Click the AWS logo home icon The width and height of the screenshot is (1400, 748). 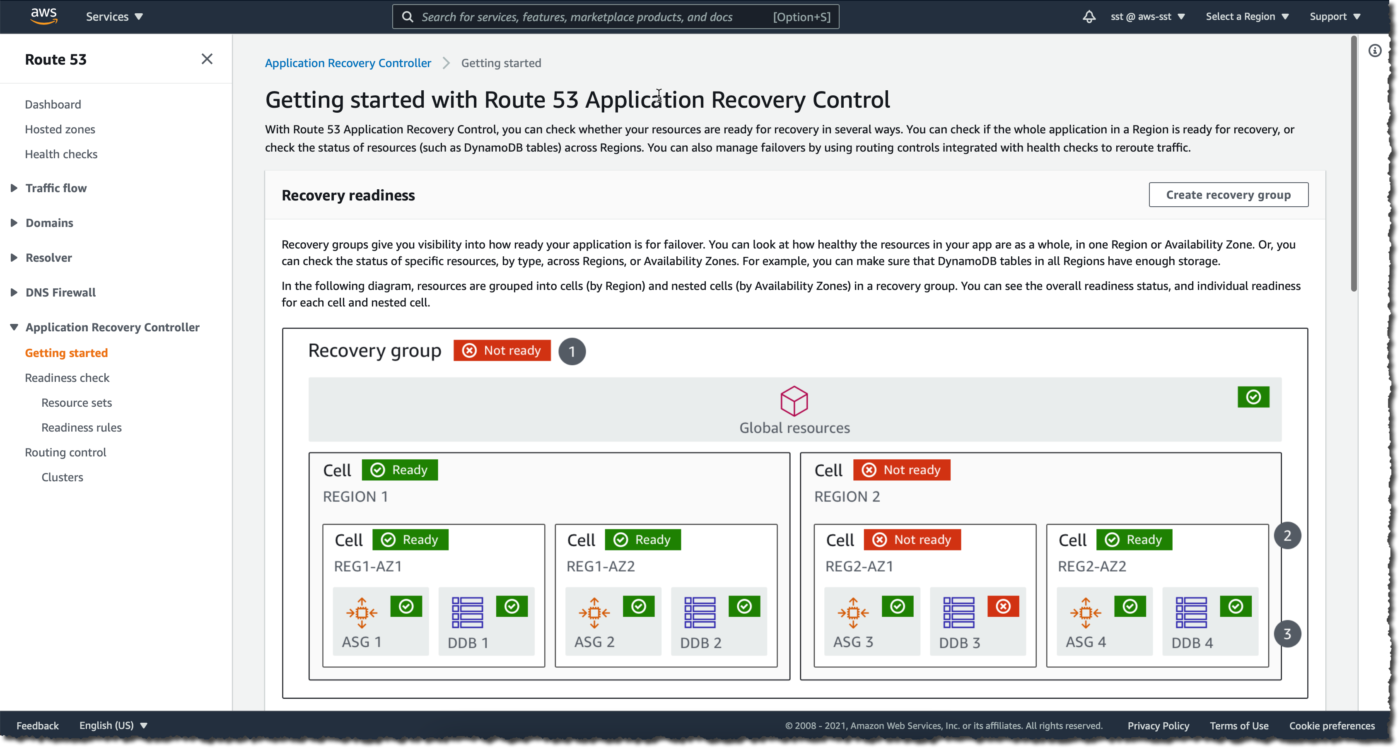pos(45,16)
